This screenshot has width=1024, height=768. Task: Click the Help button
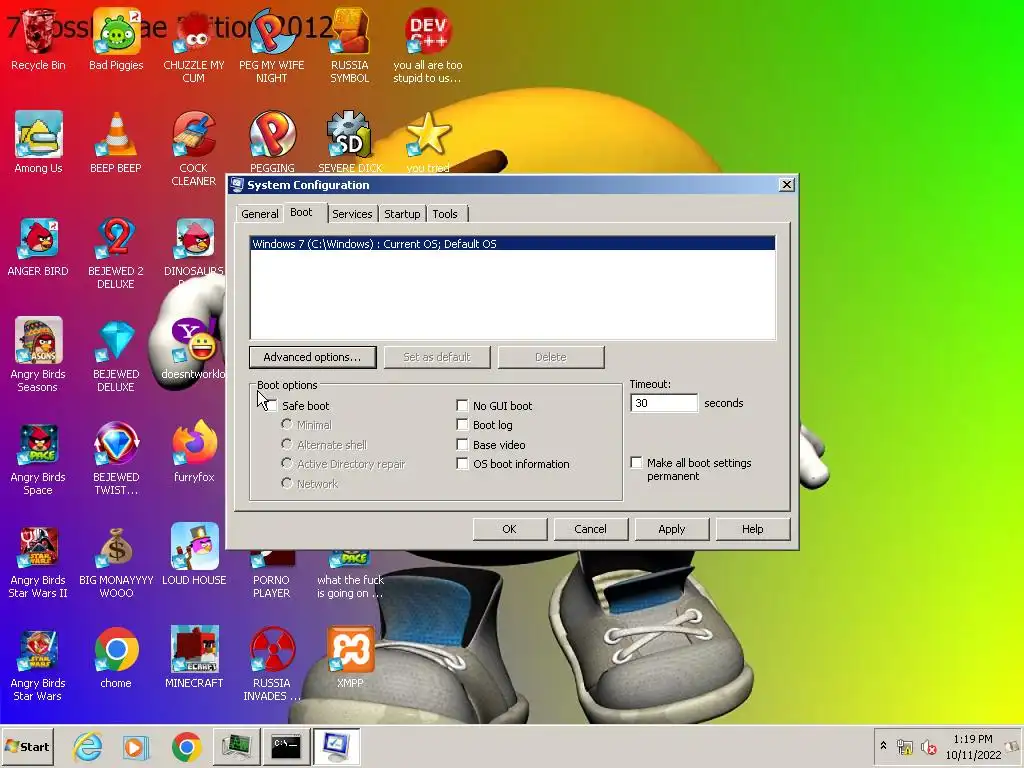coord(752,529)
